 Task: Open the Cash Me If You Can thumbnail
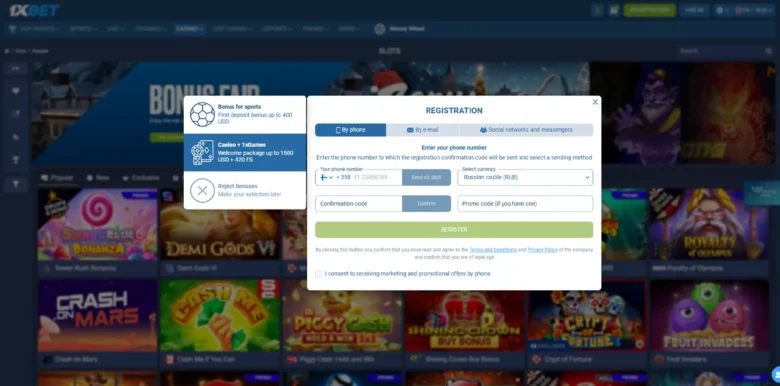219,315
